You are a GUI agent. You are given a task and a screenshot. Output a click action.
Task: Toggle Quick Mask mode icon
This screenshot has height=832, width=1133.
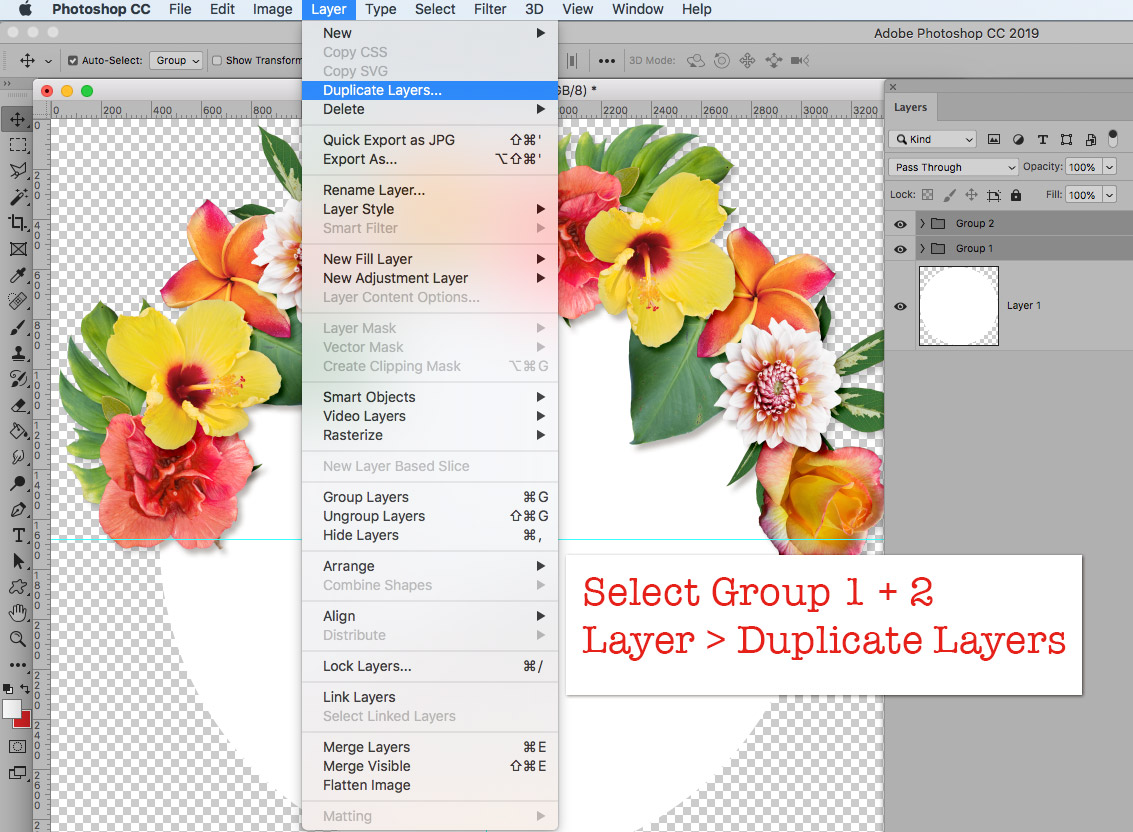point(17,747)
